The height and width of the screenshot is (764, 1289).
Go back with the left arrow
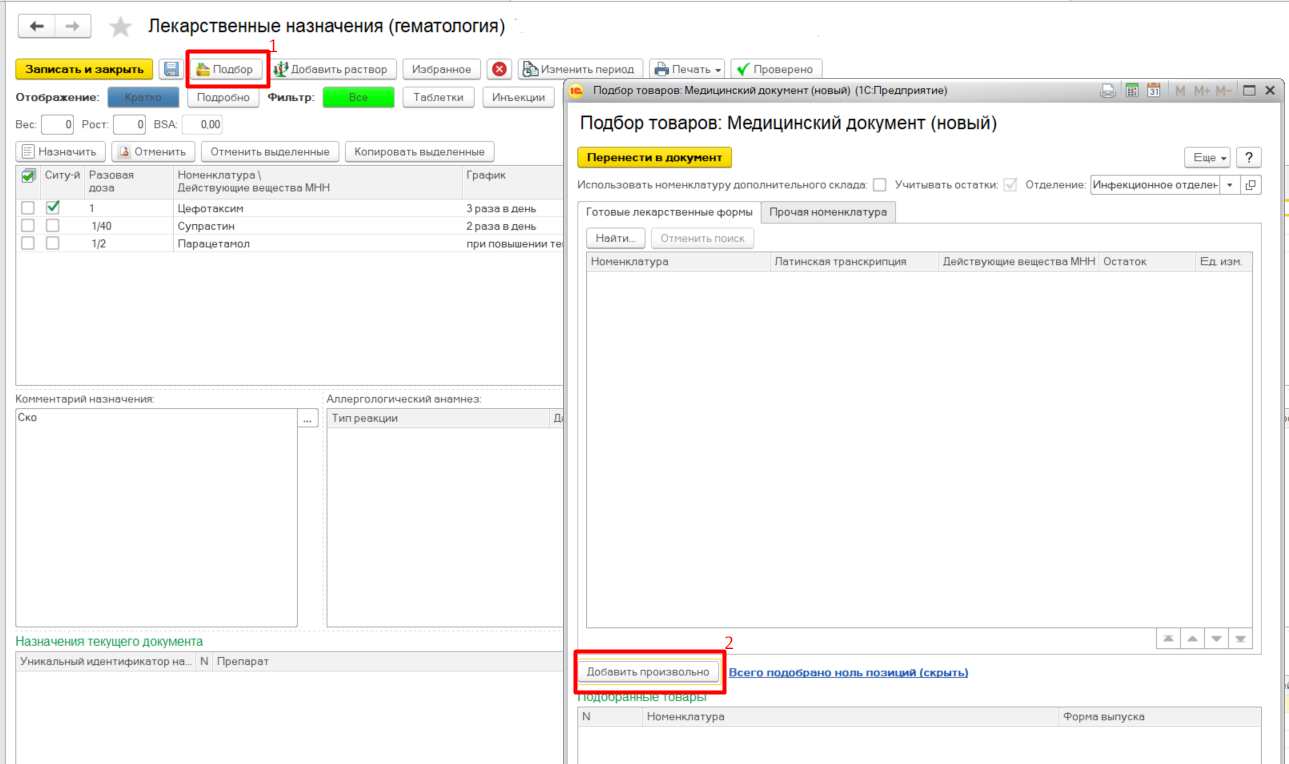[x=37, y=26]
